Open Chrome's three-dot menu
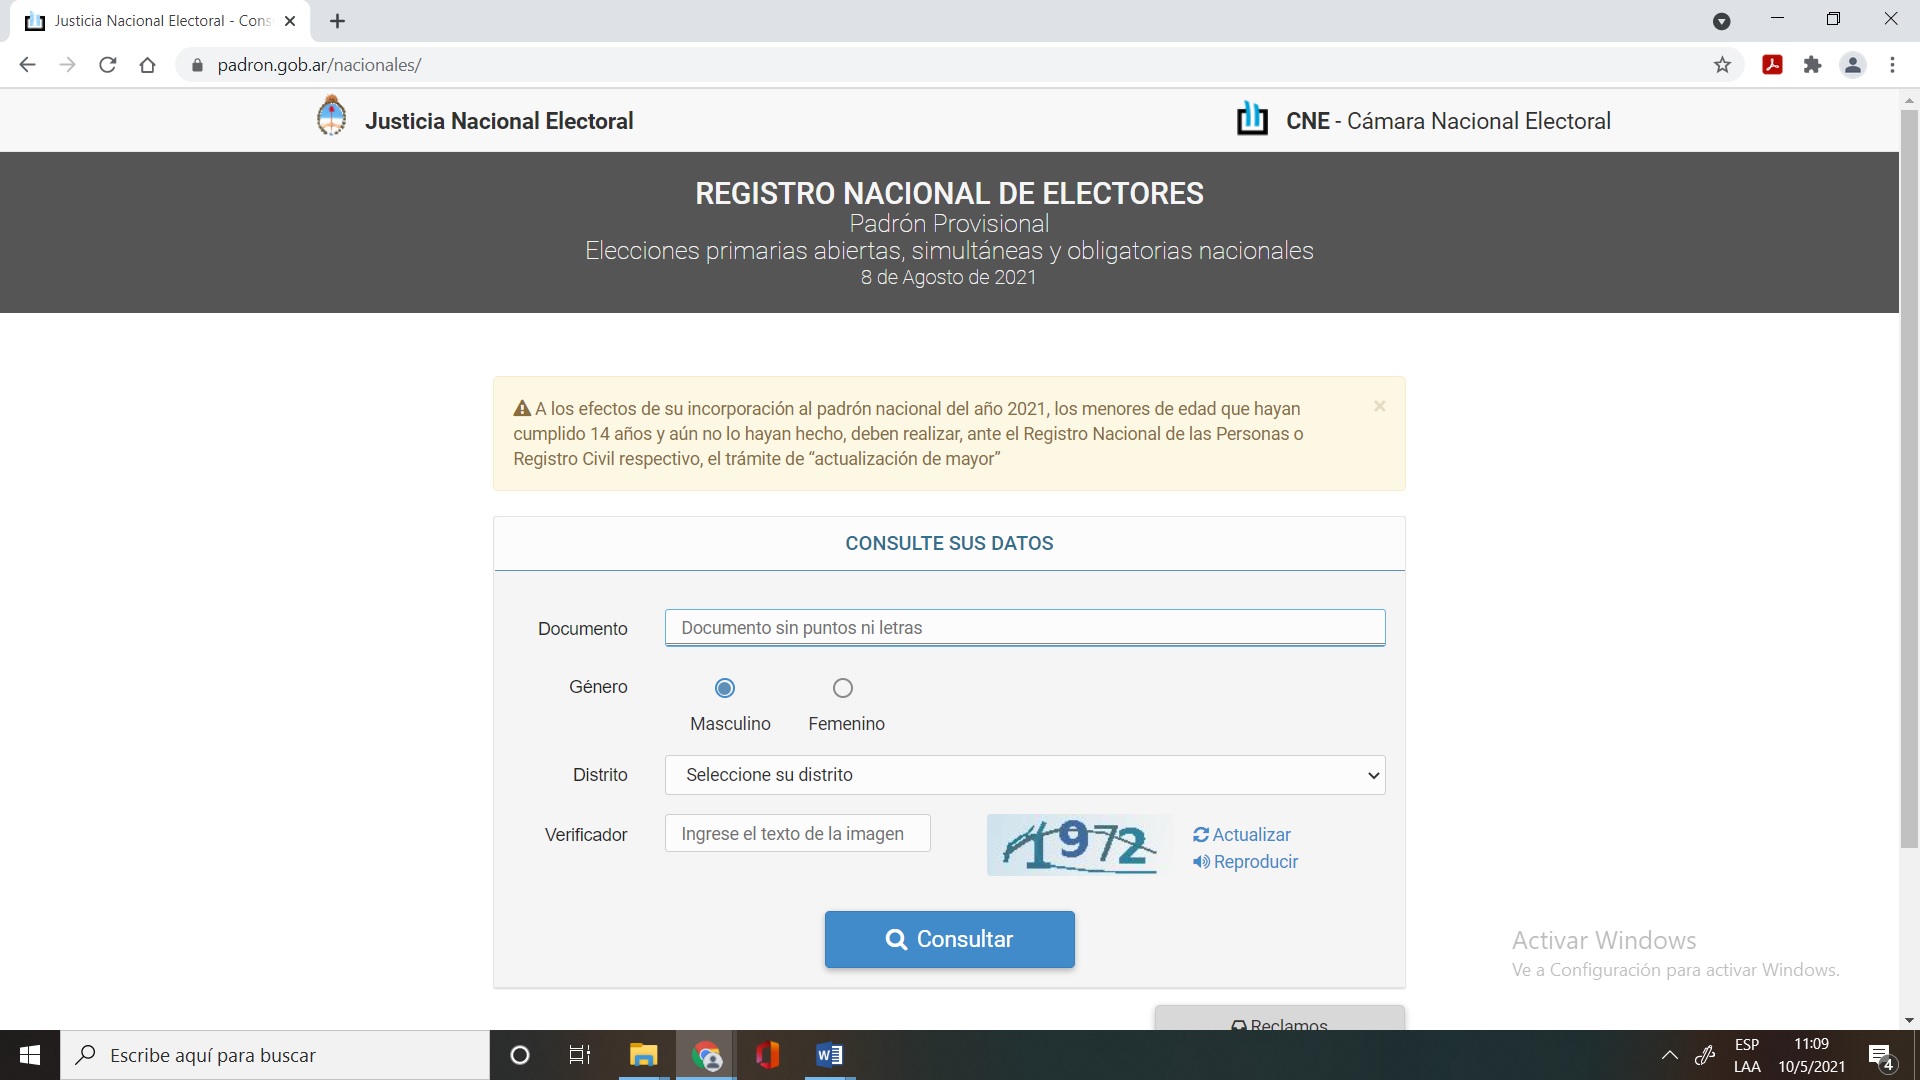Image resolution: width=1920 pixels, height=1080 pixels. point(1892,65)
